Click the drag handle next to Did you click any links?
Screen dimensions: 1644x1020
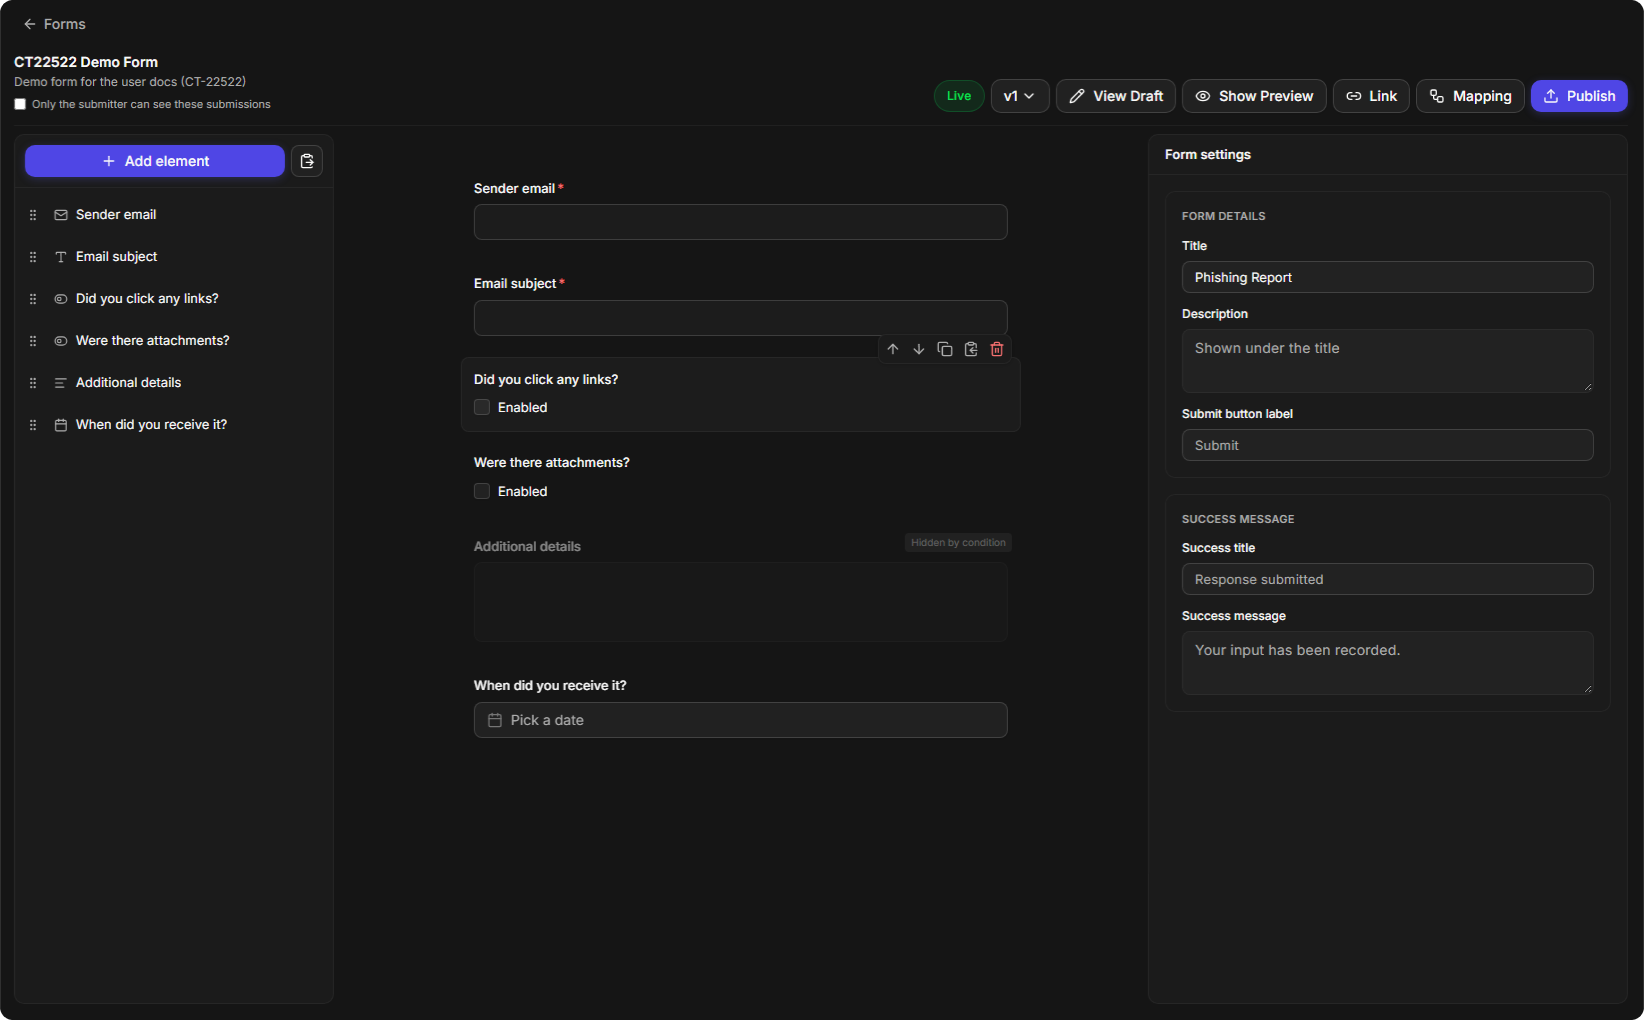click(33, 299)
